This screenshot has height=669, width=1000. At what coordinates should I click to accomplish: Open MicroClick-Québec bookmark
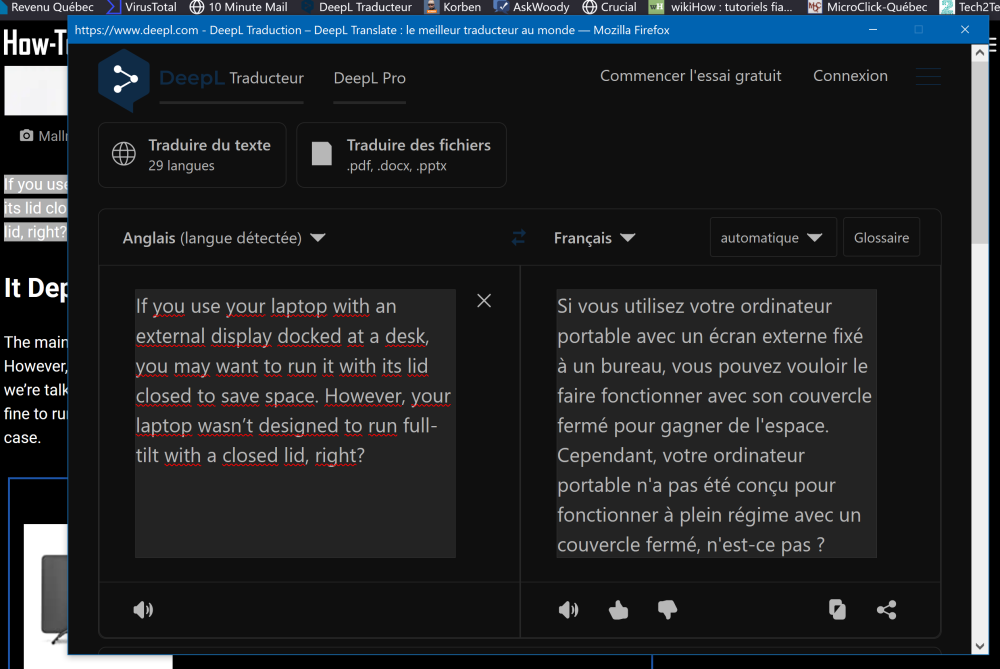(x=867, y=7)
